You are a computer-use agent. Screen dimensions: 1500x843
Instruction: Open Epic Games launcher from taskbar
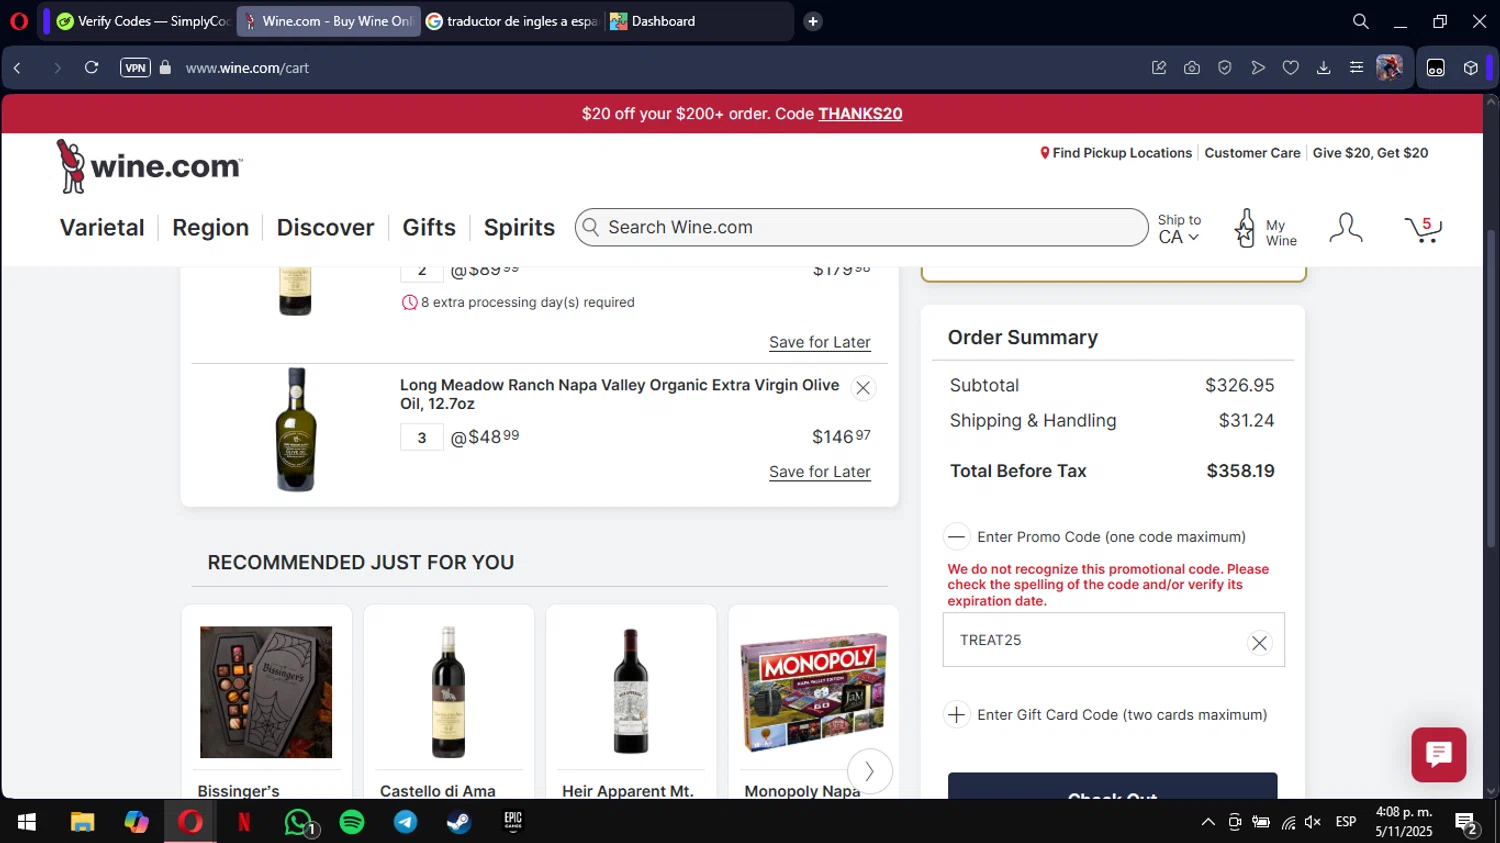[513, 822]
